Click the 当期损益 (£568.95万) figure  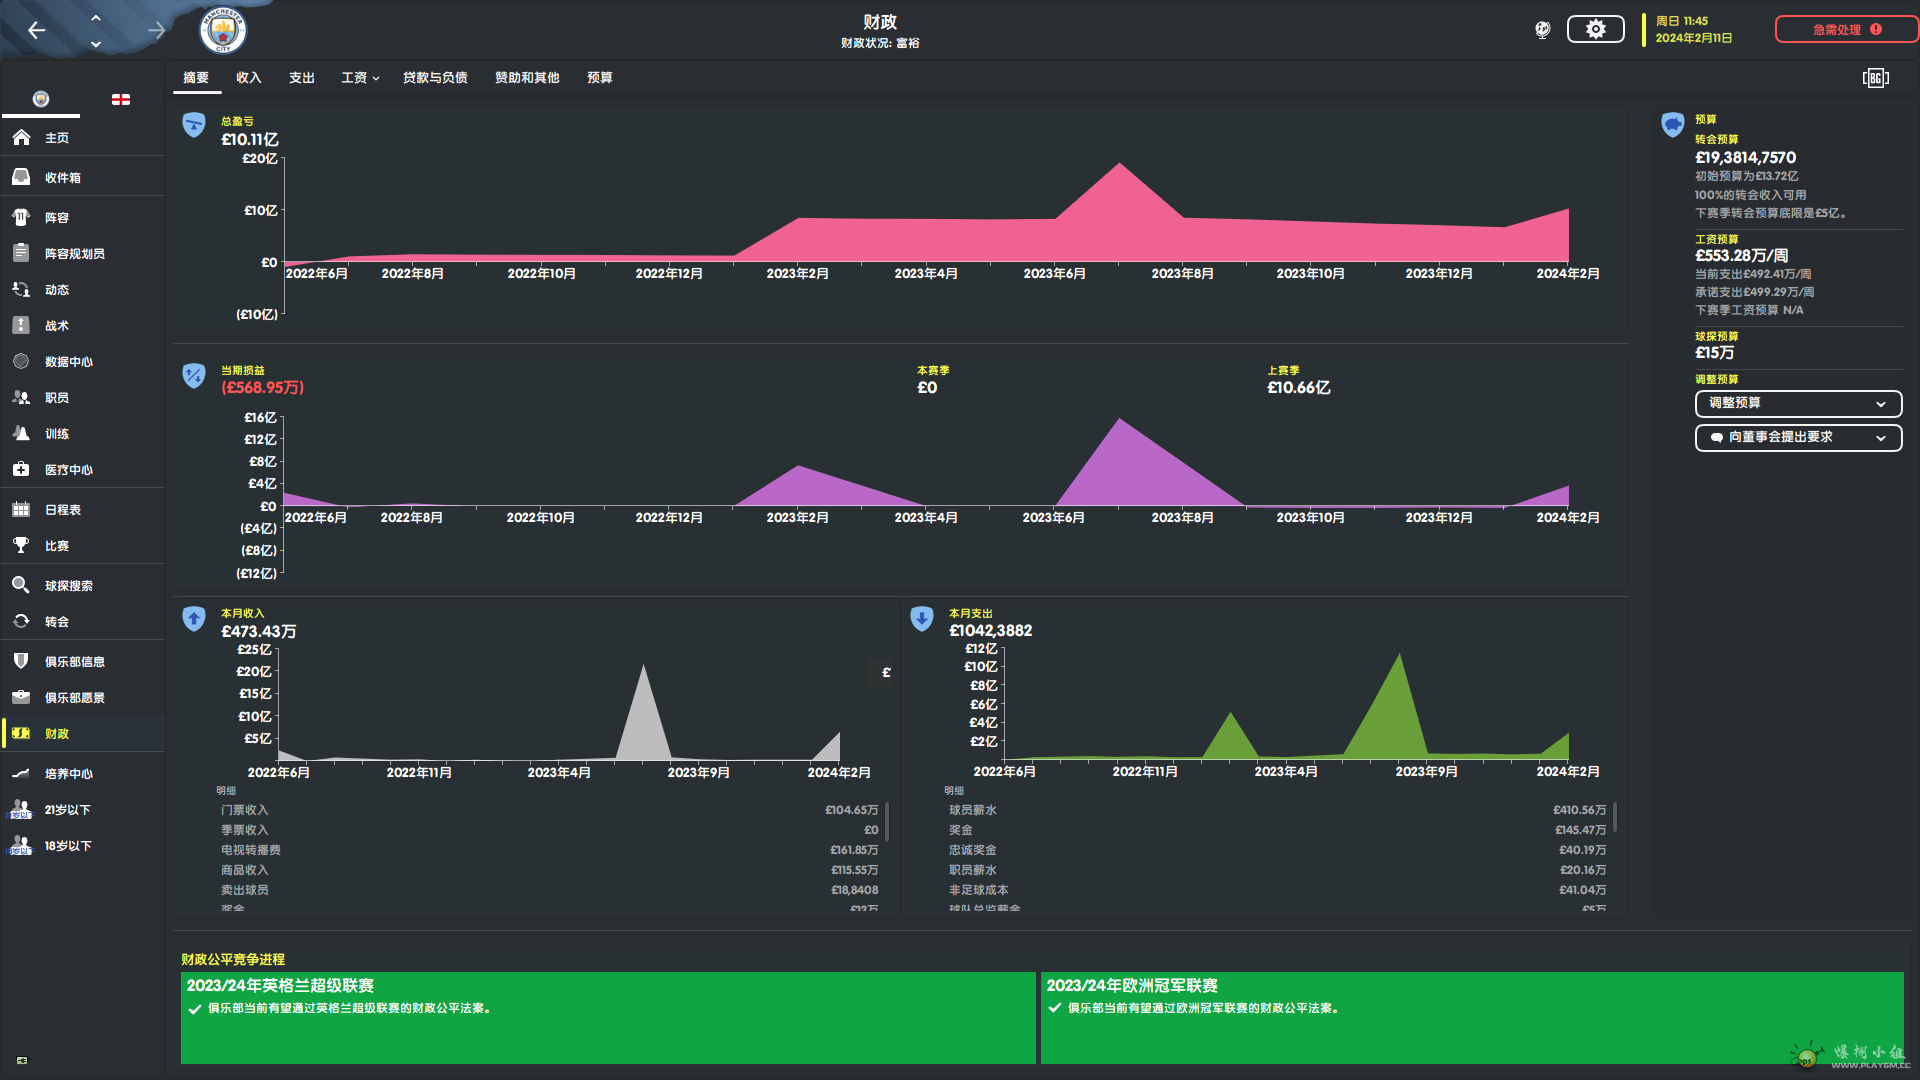[262, 388]
